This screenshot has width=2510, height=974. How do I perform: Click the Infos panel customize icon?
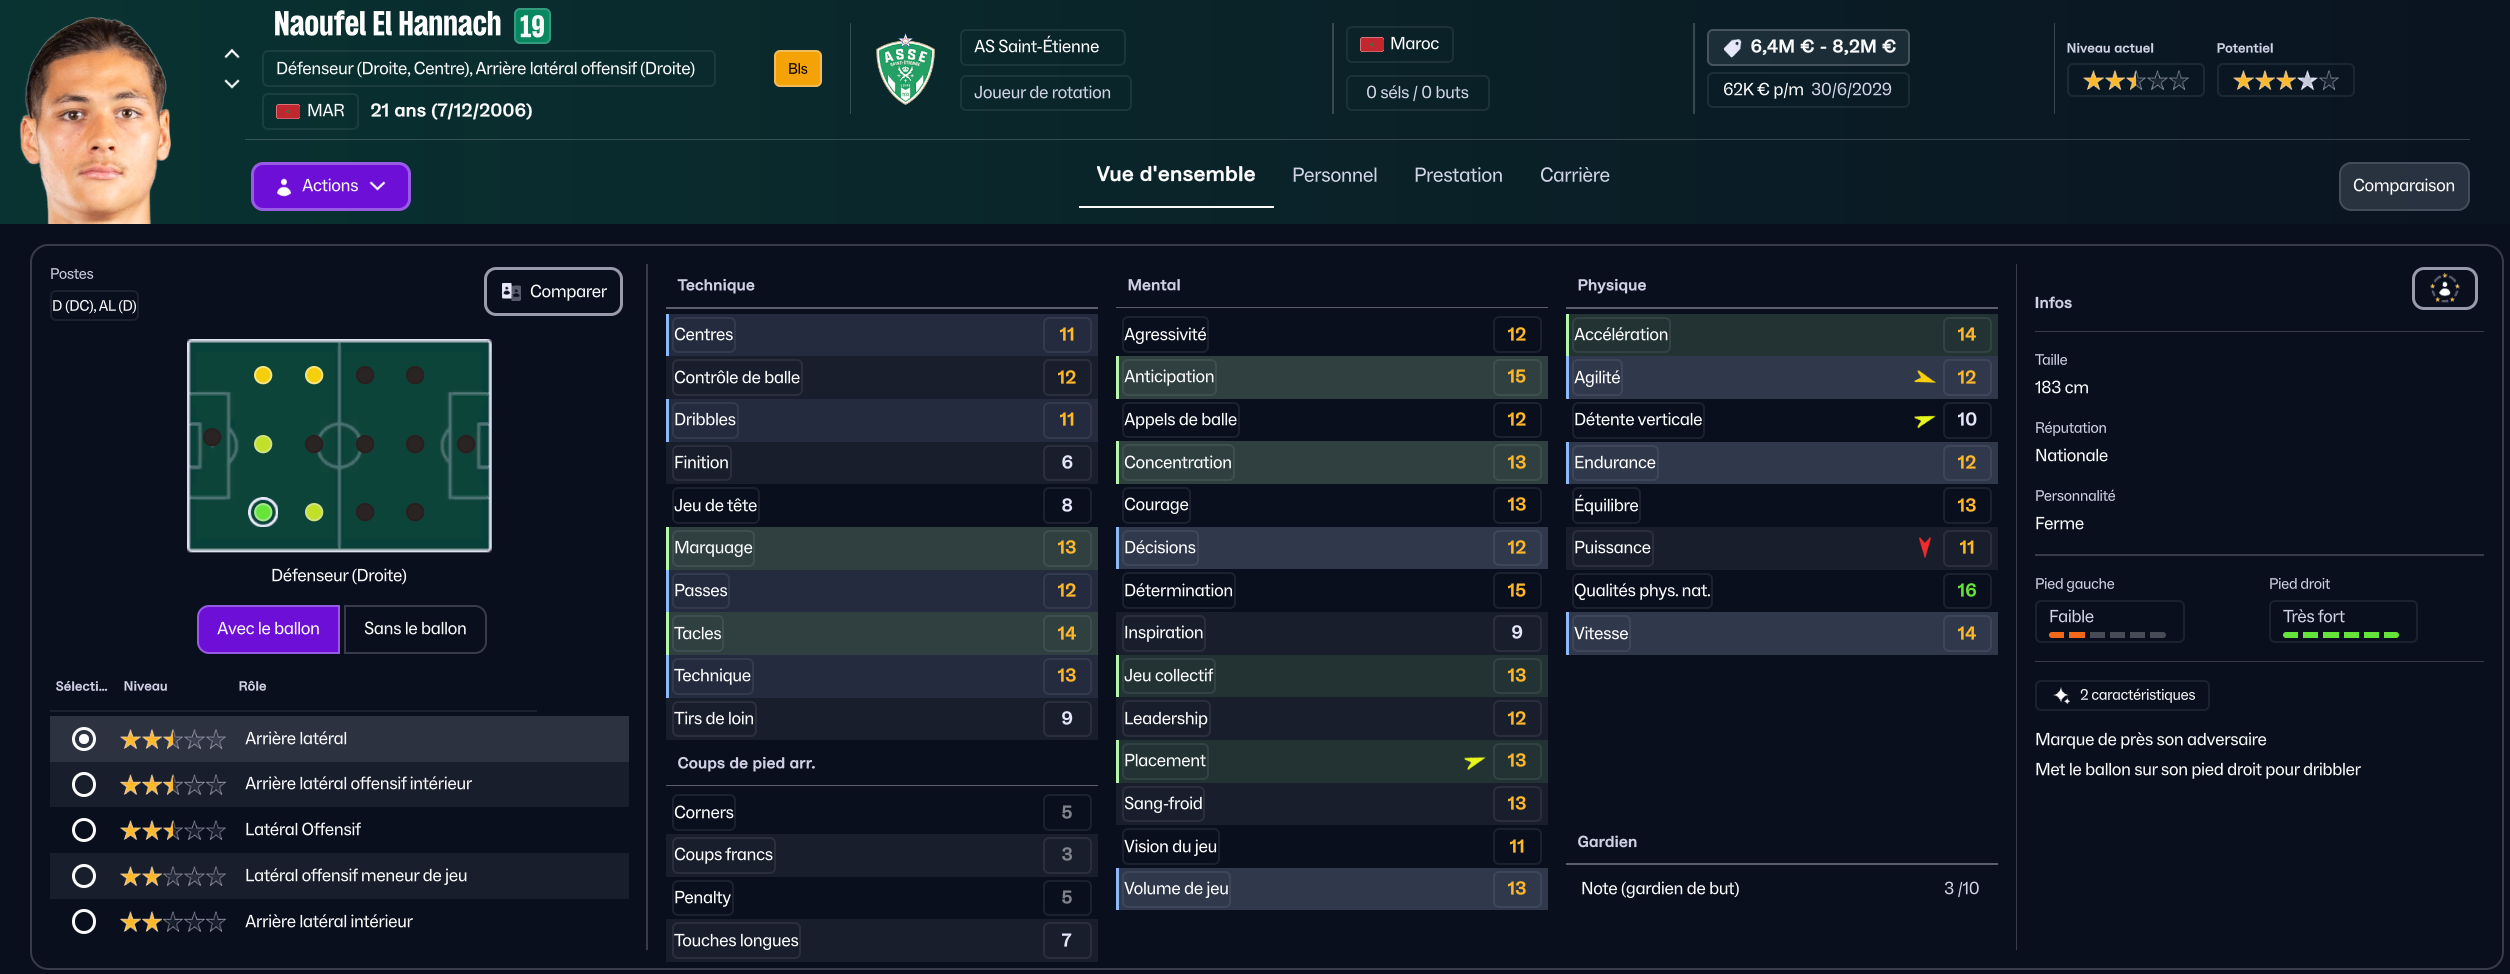tap(2444, 289)
